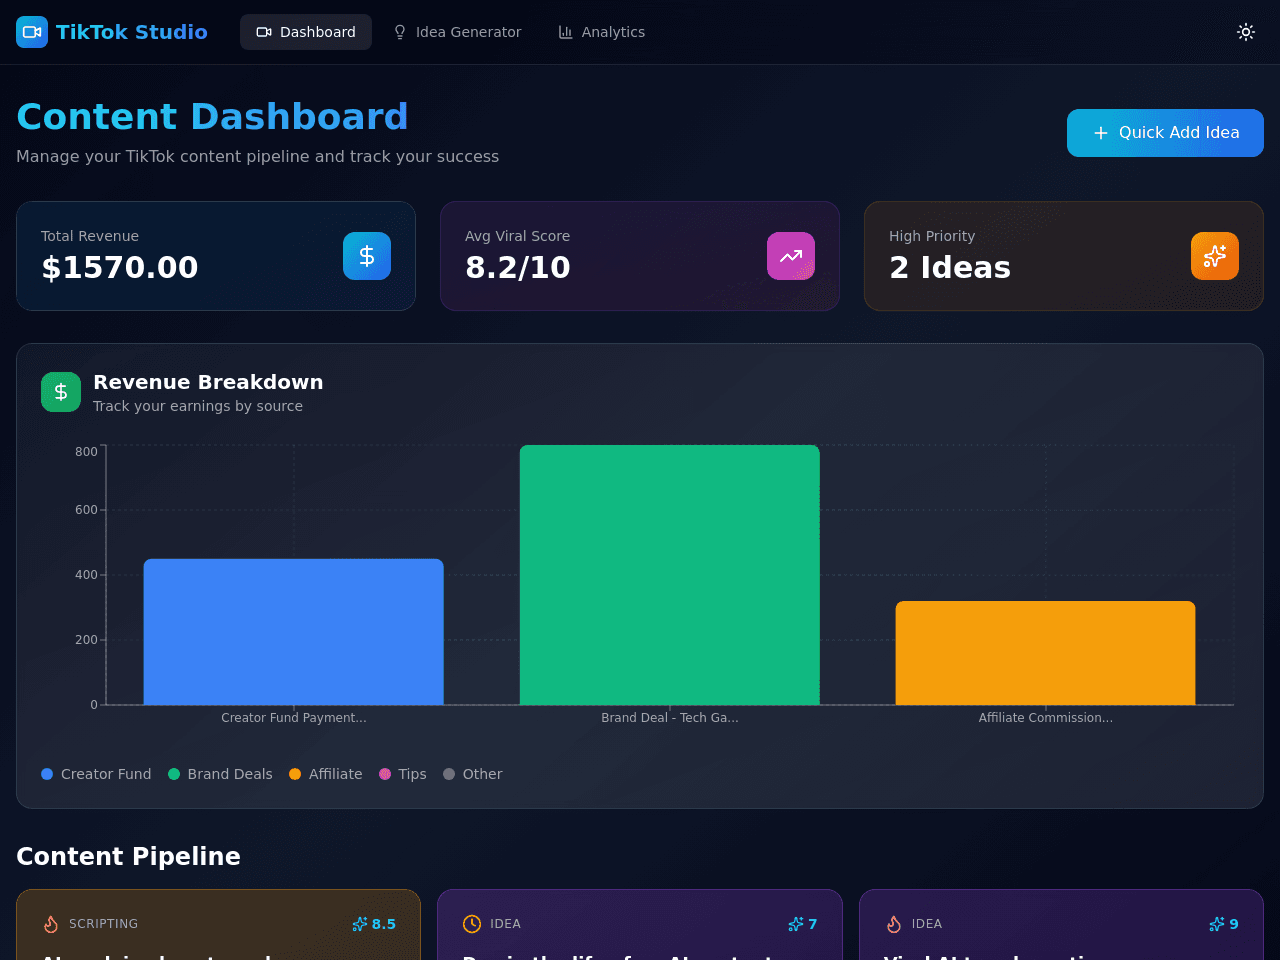Click the Affiliate Commission... axis label

pos(1046,718)
